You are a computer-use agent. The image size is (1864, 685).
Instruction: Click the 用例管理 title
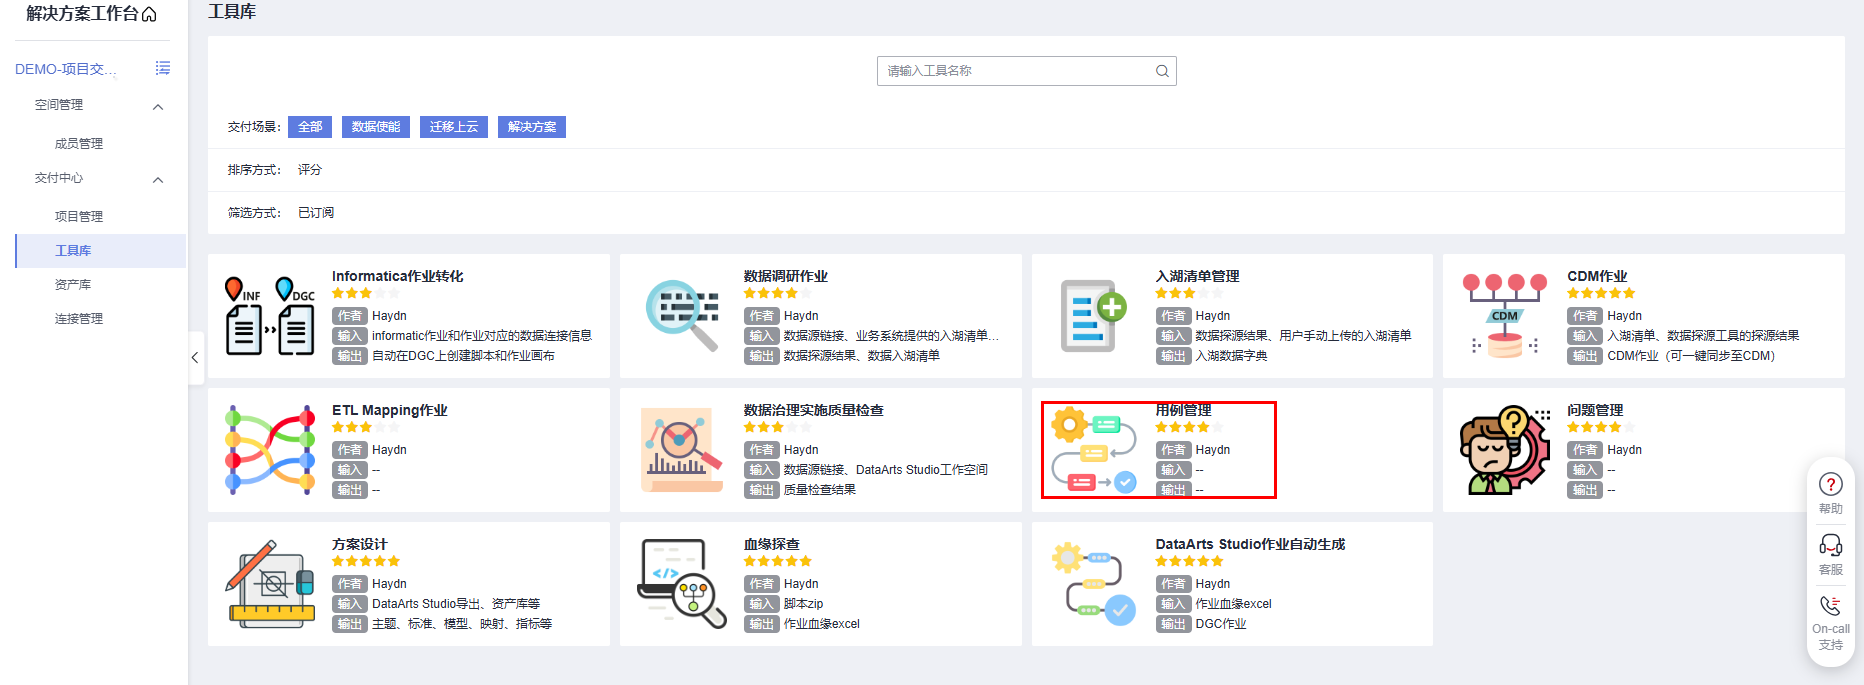(1184, 410)
